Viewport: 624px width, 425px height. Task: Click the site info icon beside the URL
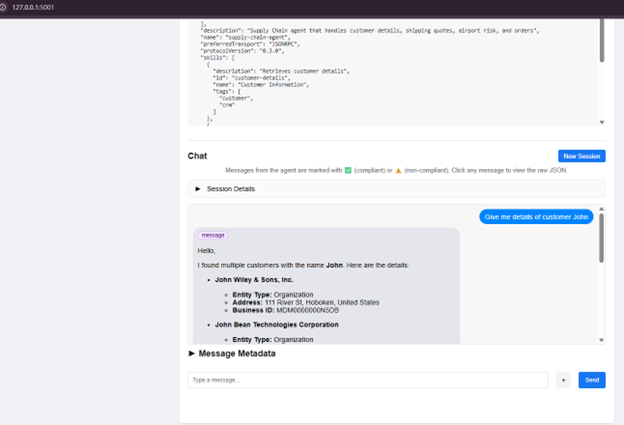(3, 7)
